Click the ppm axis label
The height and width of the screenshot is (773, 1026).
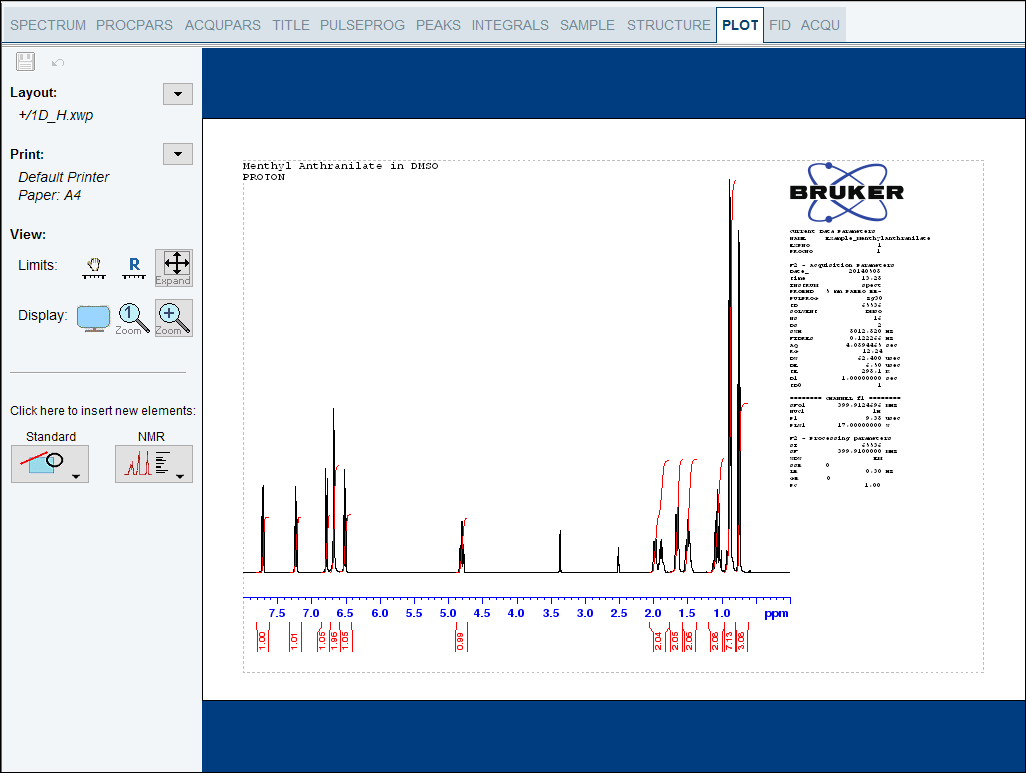[x=776, y=613]
